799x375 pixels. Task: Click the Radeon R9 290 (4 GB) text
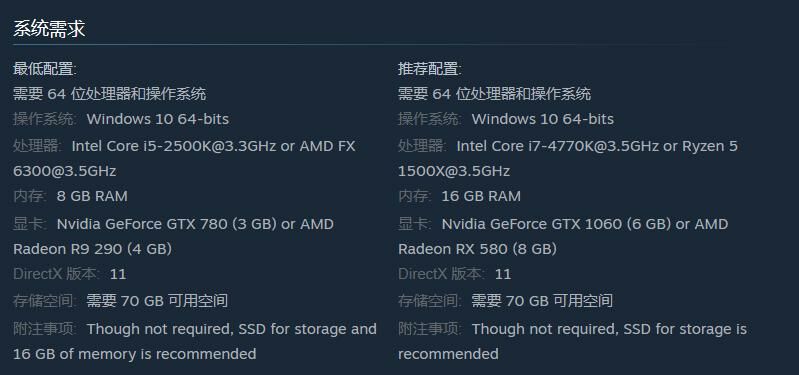point(92,249)
